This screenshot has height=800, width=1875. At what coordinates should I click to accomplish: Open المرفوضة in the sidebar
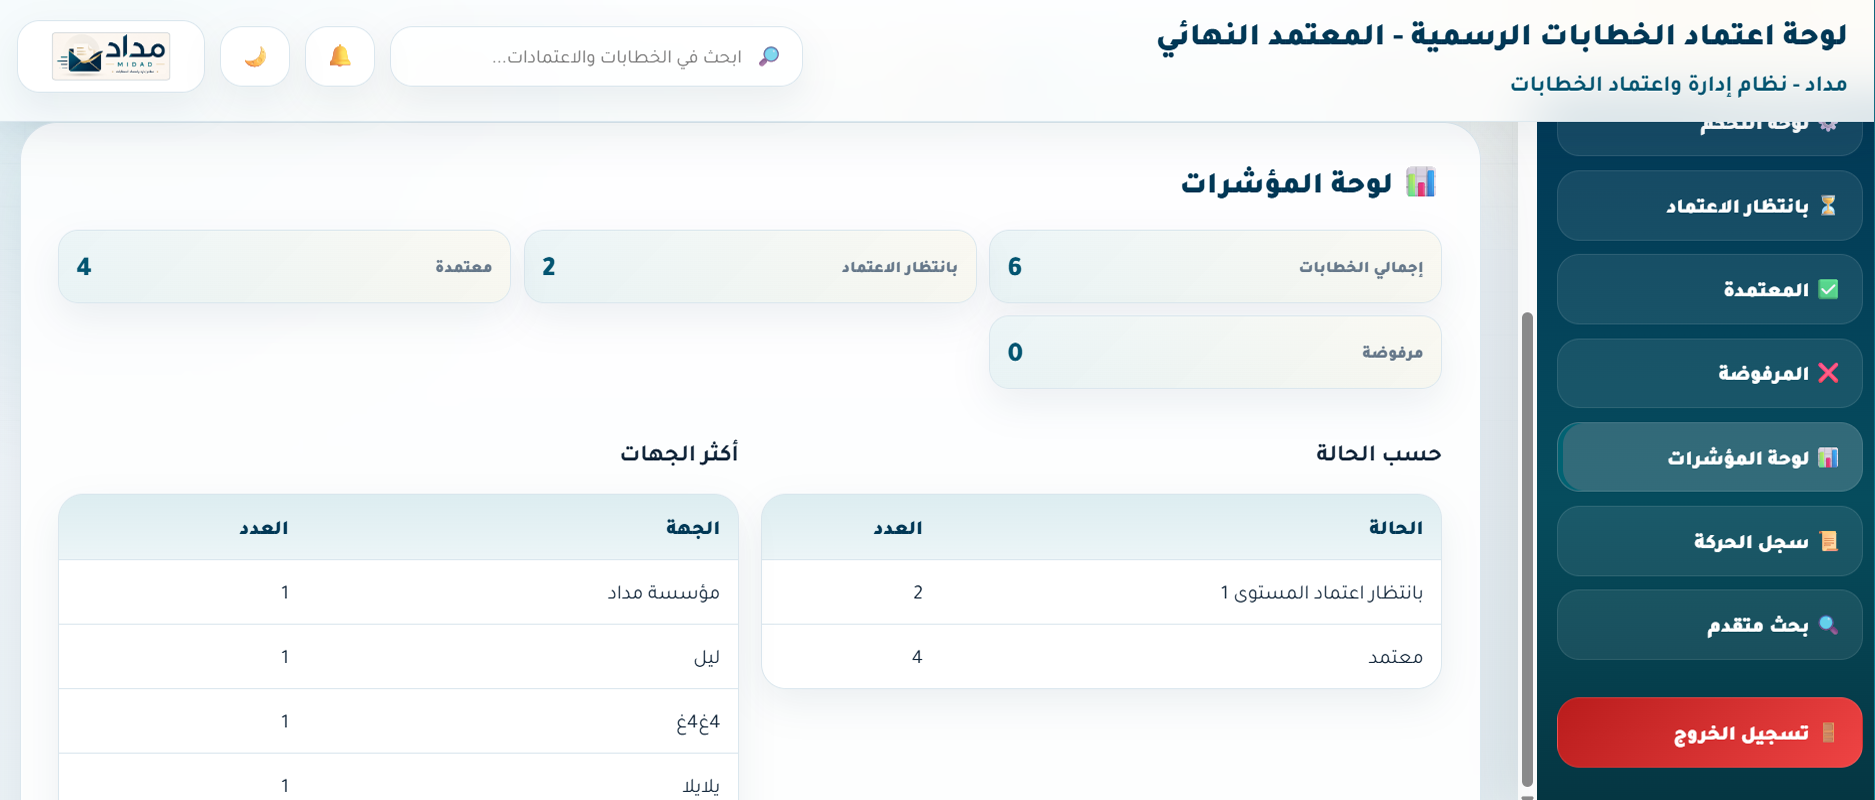tap(1709, 373)
